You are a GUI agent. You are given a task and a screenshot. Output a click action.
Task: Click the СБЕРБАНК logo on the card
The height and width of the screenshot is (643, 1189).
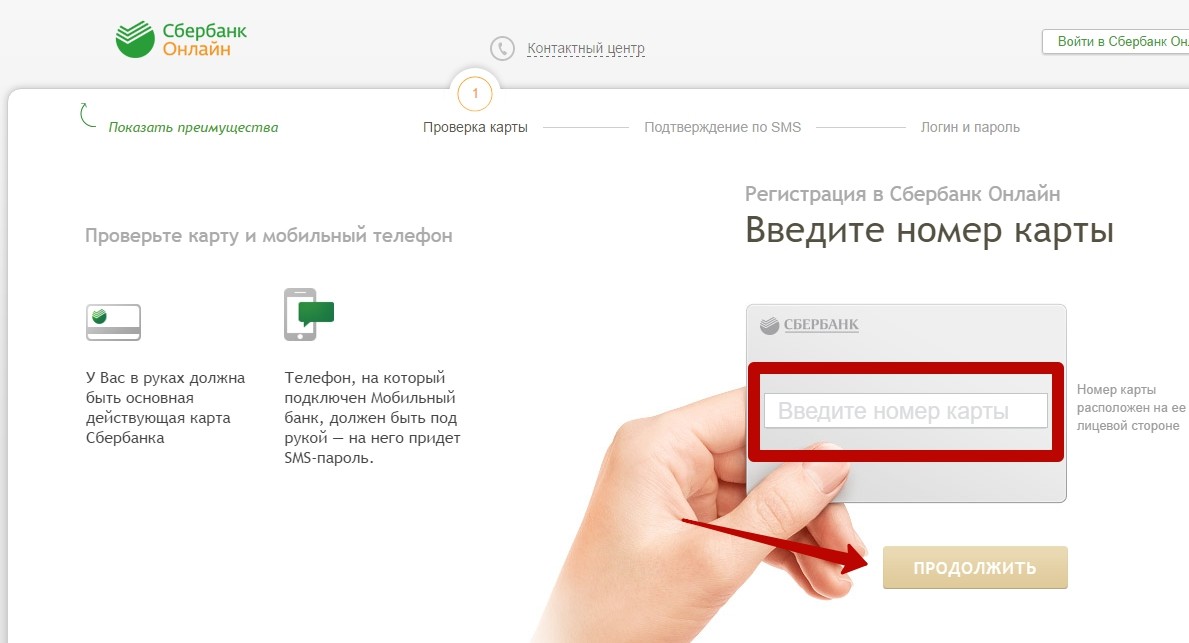click(x=809, y=325)
